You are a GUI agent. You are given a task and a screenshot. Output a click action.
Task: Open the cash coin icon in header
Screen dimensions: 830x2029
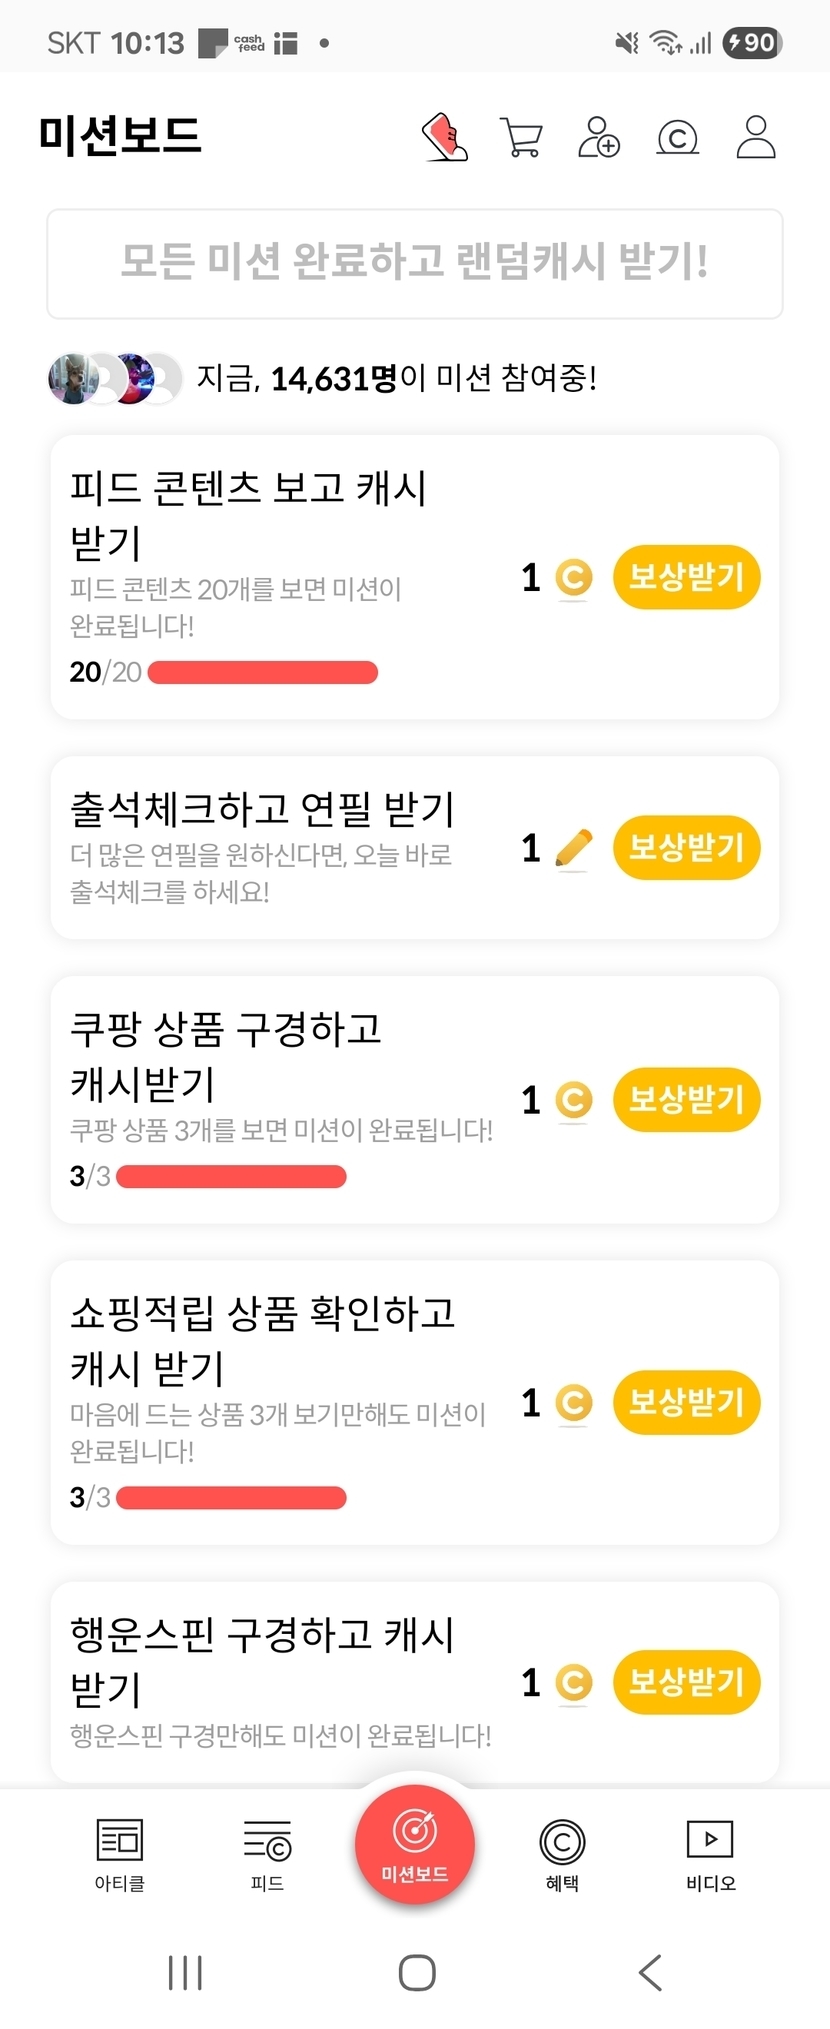pyautogui.click(x=677, y=137)
